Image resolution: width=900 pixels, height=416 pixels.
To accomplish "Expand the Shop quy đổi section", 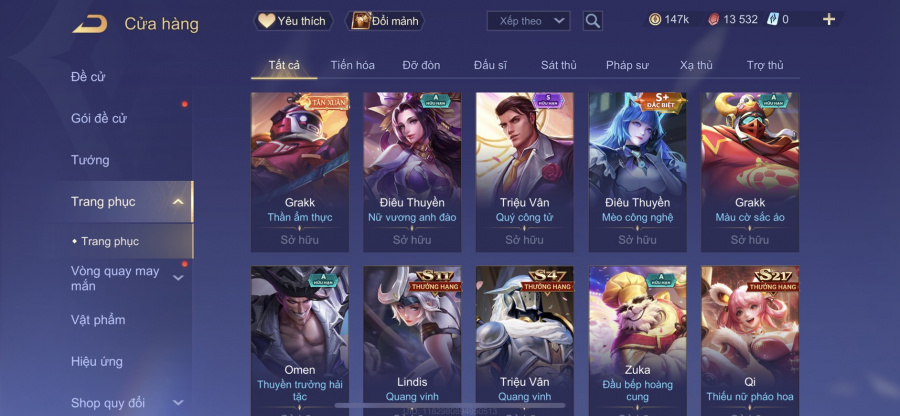I will [x=178, y=403].
